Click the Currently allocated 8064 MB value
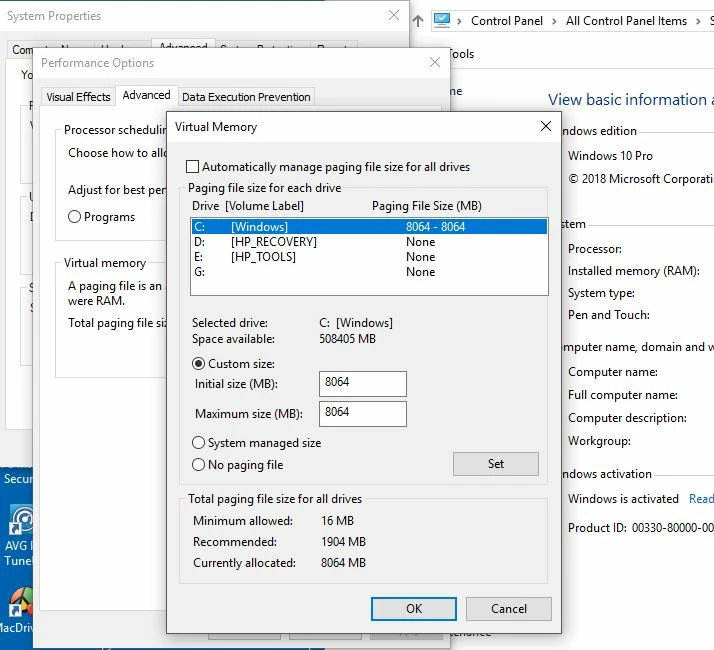 pos(343,563)
